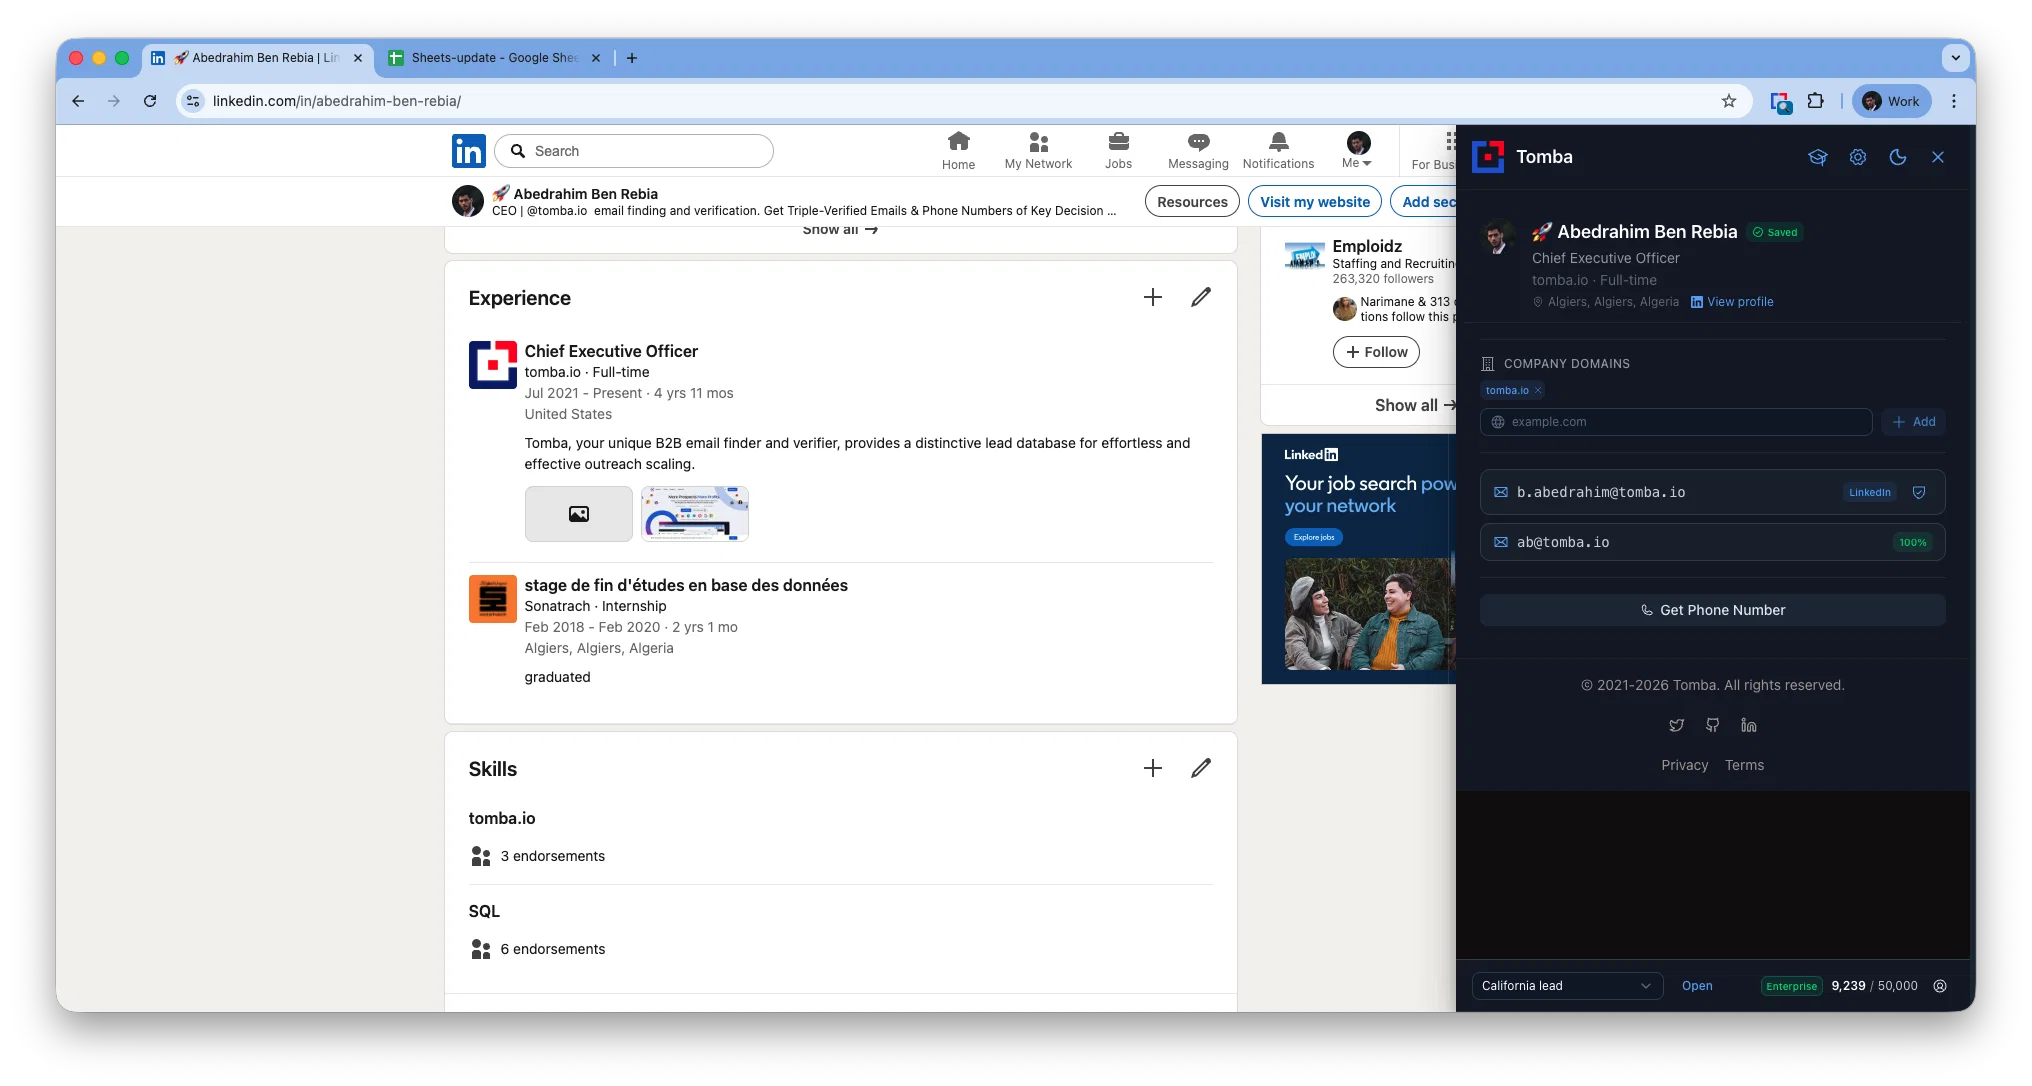Screen dimensions: 2032x1086
Task: Open tomba.io company logo in Experience
Action: pyautogui.click(x=493, y=365)
